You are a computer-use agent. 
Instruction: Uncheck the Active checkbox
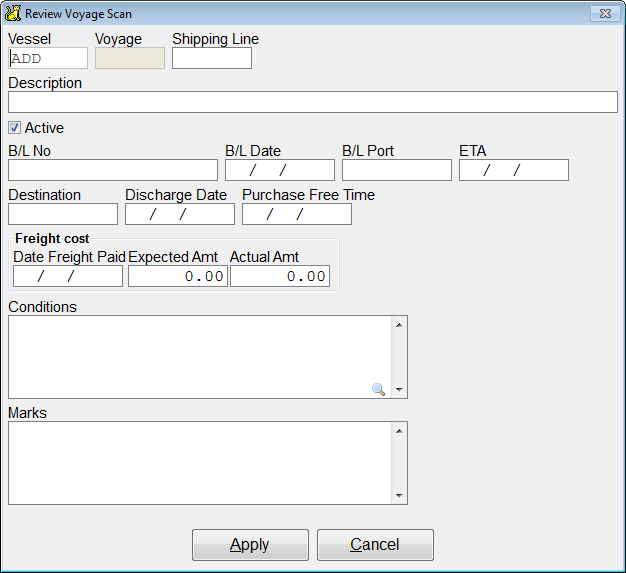tap(14, 128)
